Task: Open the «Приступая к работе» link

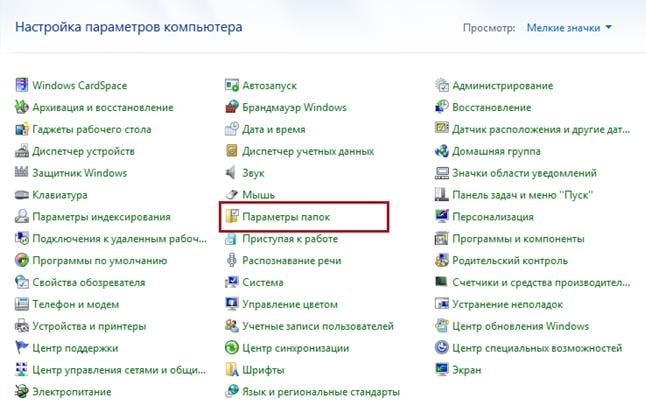Action: (290, 238)
